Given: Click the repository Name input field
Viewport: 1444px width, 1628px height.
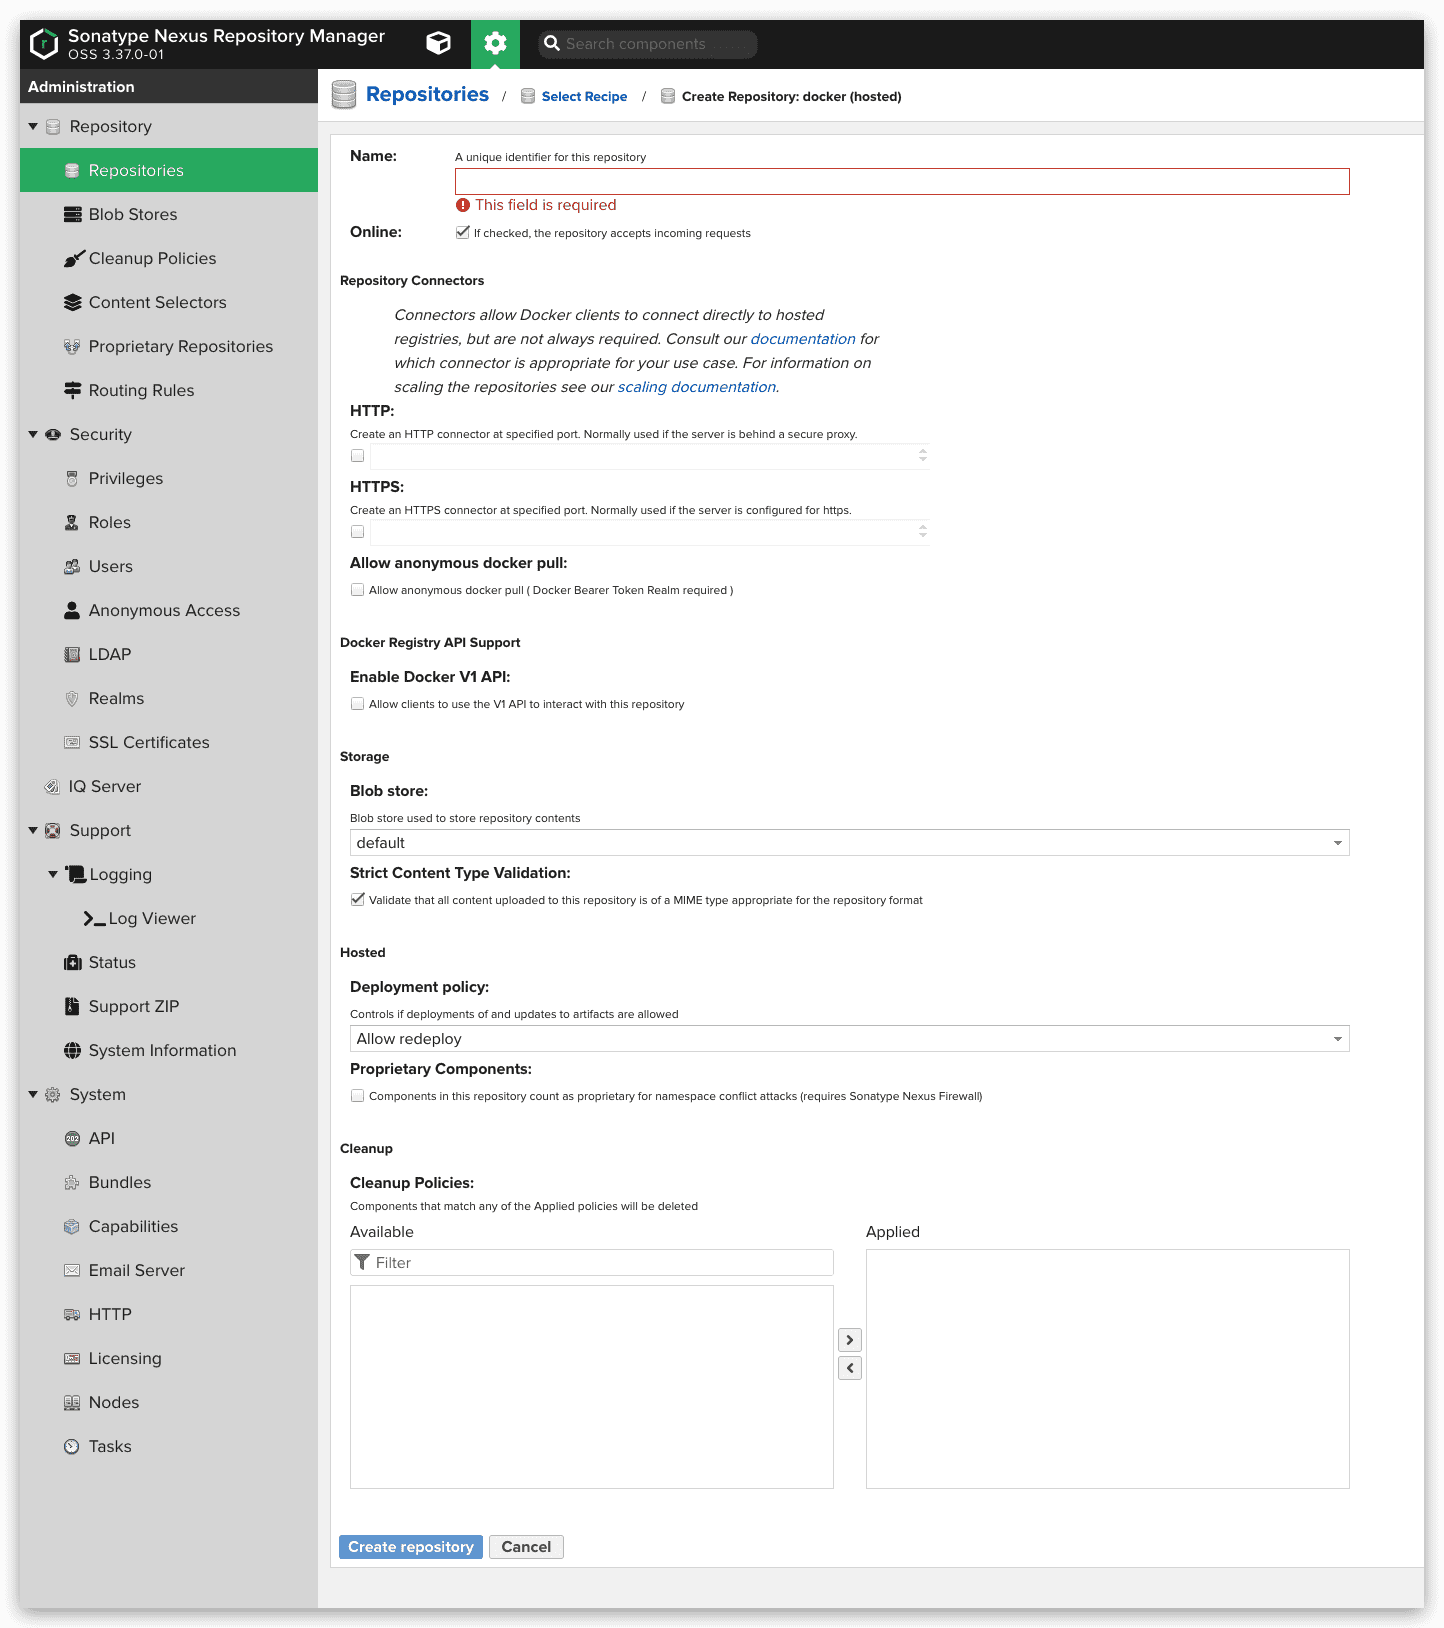Looking at the screenshot, I should (x=901, y=181).
